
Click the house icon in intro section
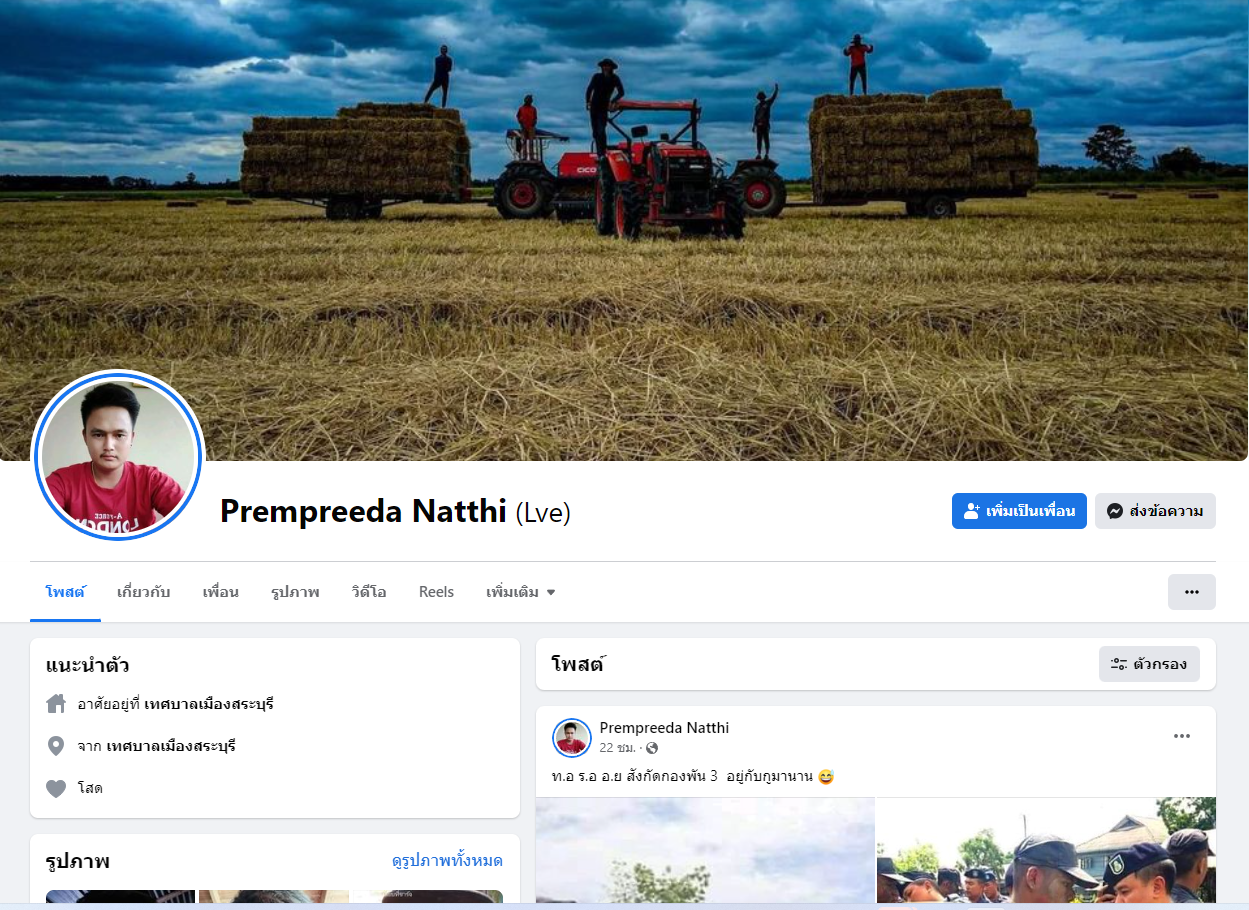(x=56, y=704)
